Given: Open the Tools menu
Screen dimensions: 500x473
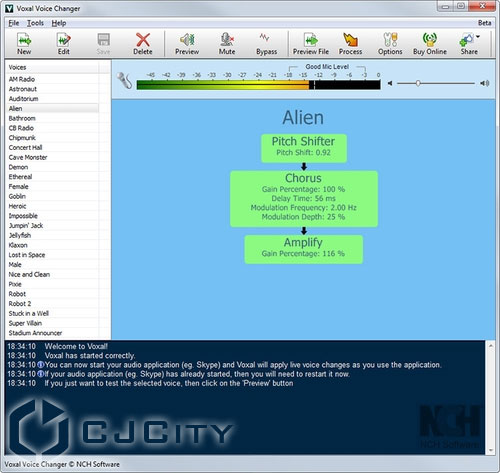Looking at the screenshot, I should click(x=35, y=23).
